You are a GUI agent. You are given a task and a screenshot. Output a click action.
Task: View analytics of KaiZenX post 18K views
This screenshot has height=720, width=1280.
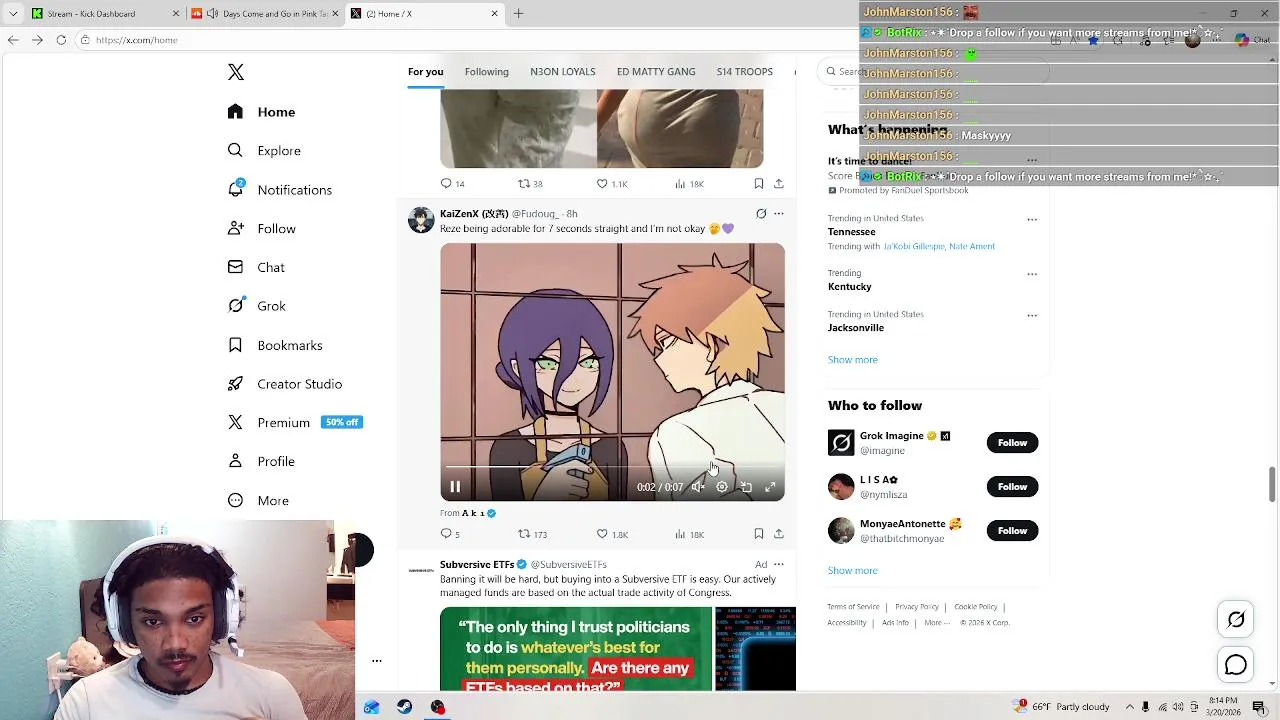pos(689,534)
